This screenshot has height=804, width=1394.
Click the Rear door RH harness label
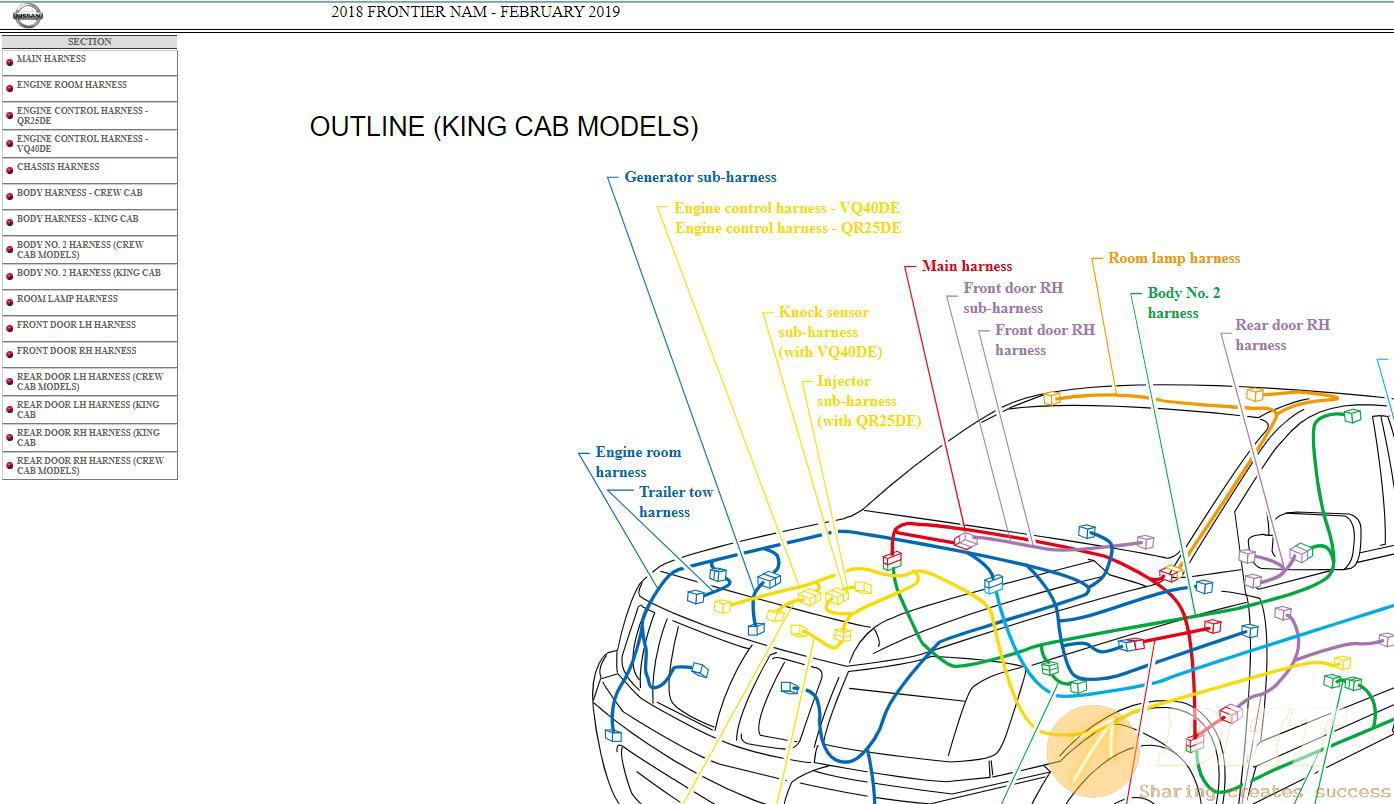click(x=1283, y=335)
